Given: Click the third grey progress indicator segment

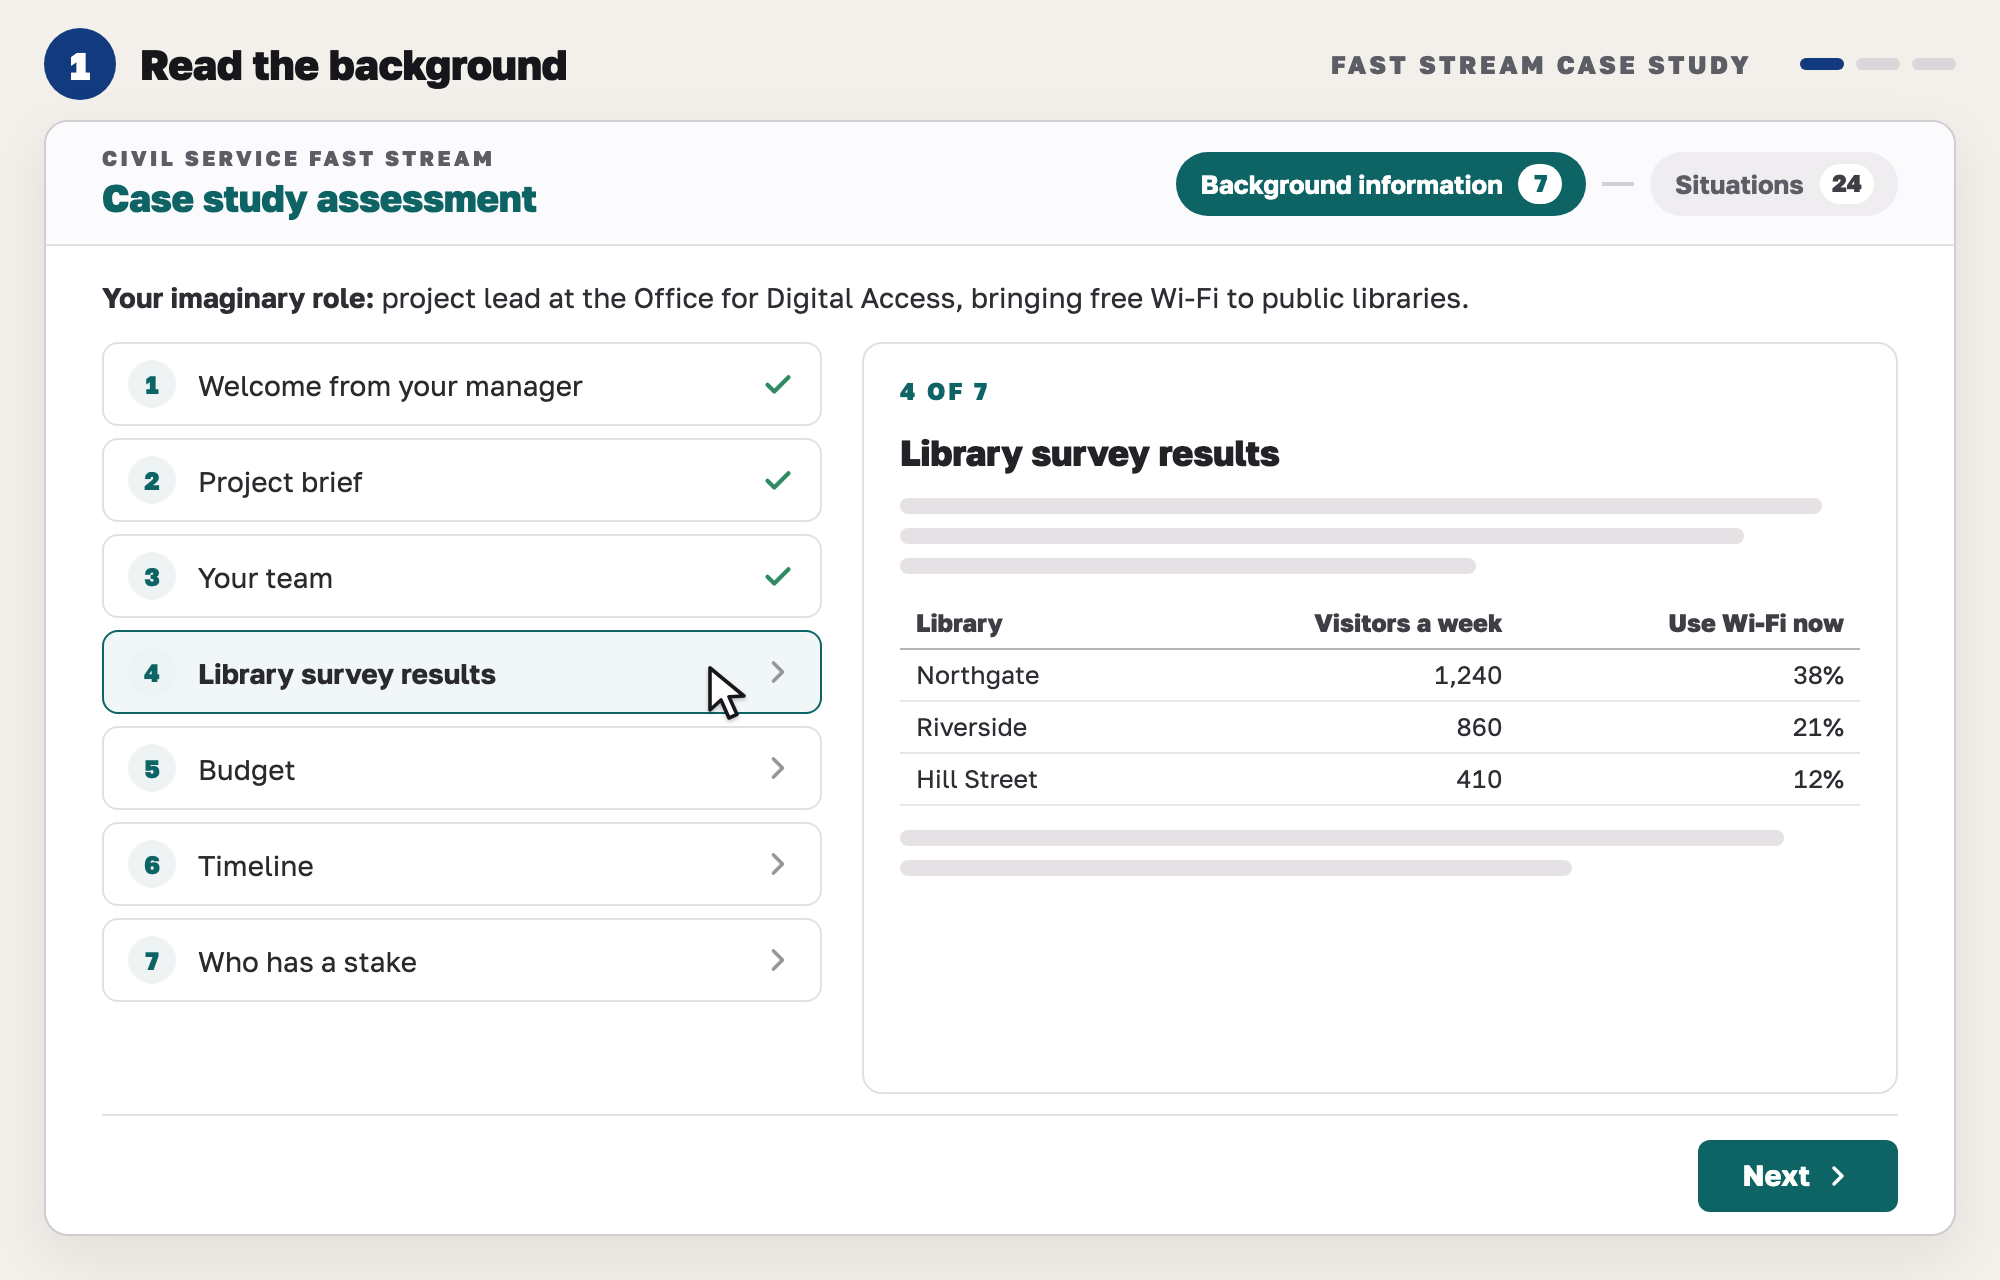Looking at the screenshot, I should pyautogui.click(x=1934, y=64).
